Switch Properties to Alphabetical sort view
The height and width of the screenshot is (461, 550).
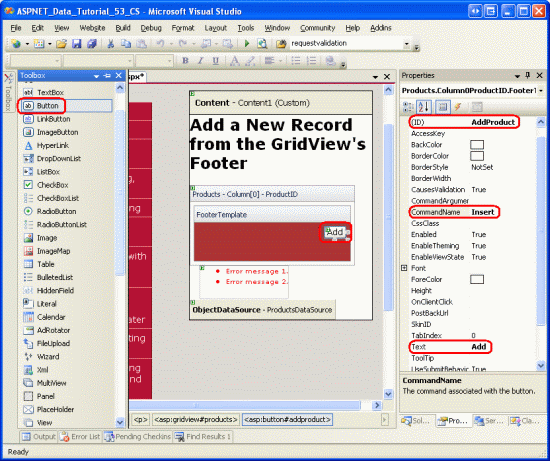pyautogui.click(x=424, y=107)
